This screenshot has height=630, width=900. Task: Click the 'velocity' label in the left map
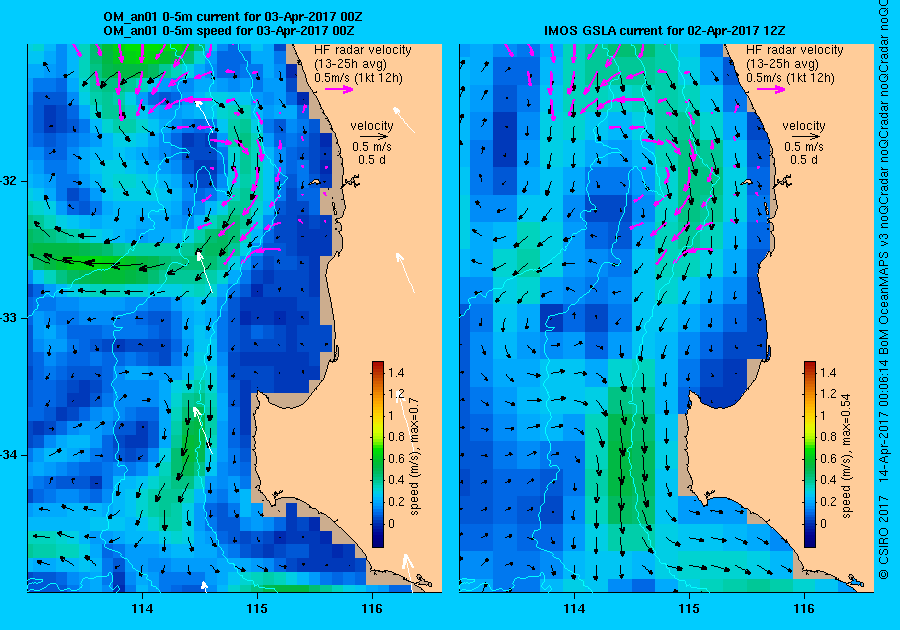point(372,126)
